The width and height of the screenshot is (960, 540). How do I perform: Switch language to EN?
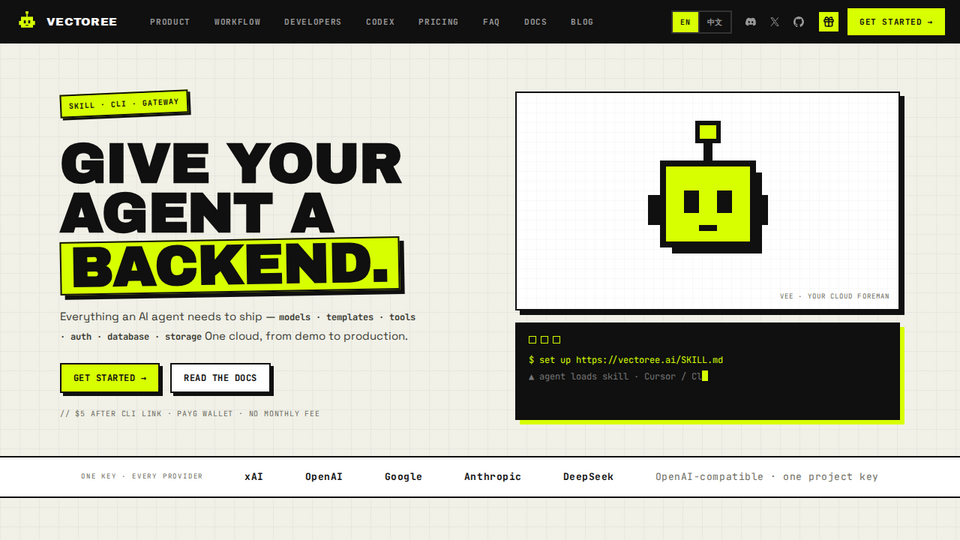pos(685,22)
